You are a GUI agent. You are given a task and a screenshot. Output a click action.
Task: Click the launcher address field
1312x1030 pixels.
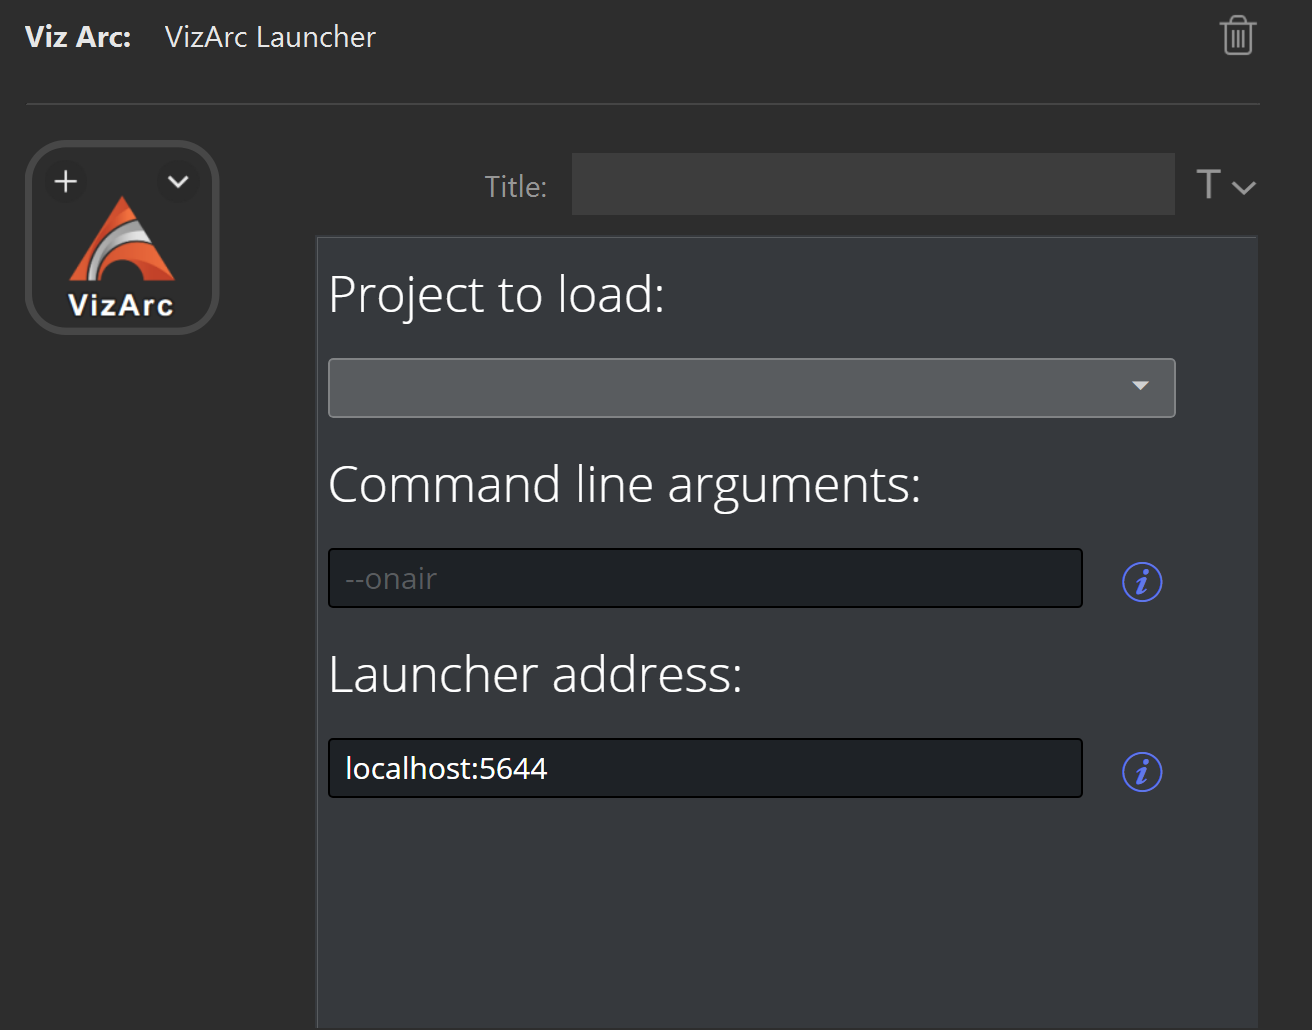click(x=705, y=768)
